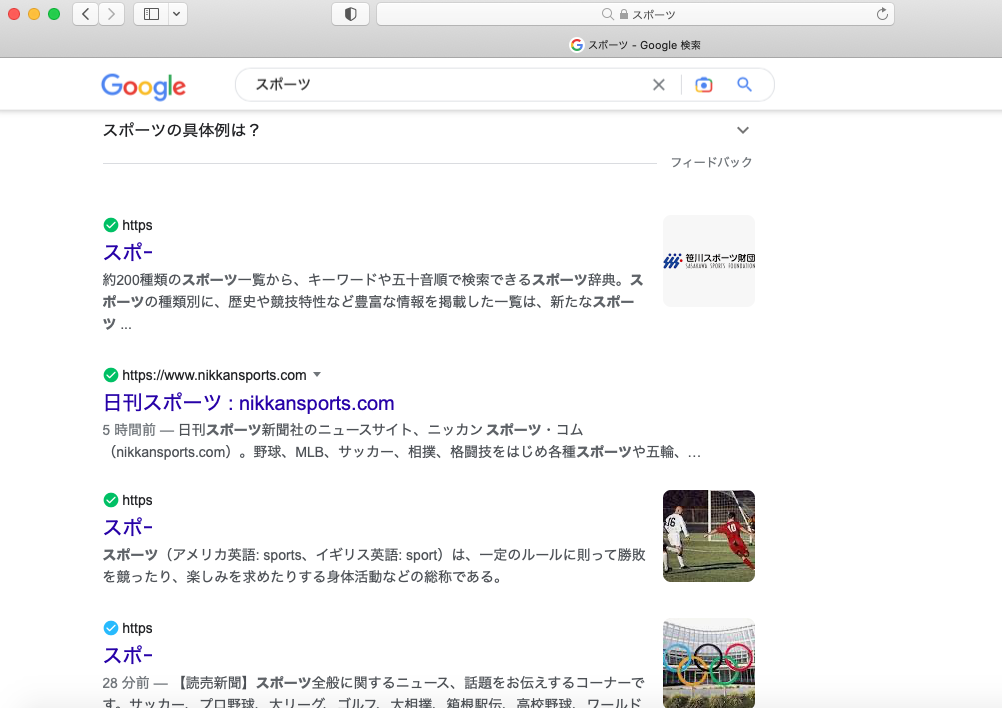This screenshot has height=708, width=1002.
Task: Close the Safari window with red button
Action: click(x=13, y=14)
